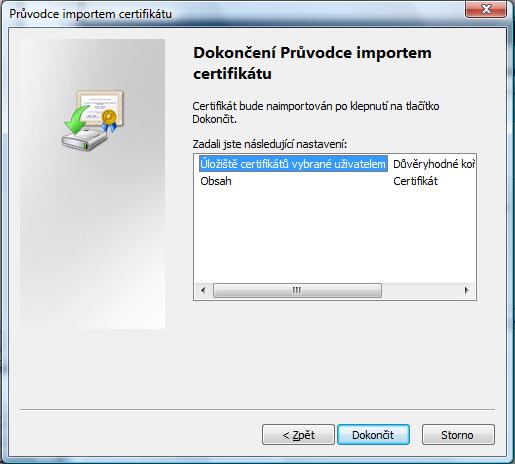Click the right arrow of the horizontal scrollbar
The width and height of the screenshot is (515, 464).
(x=467, y=290)
